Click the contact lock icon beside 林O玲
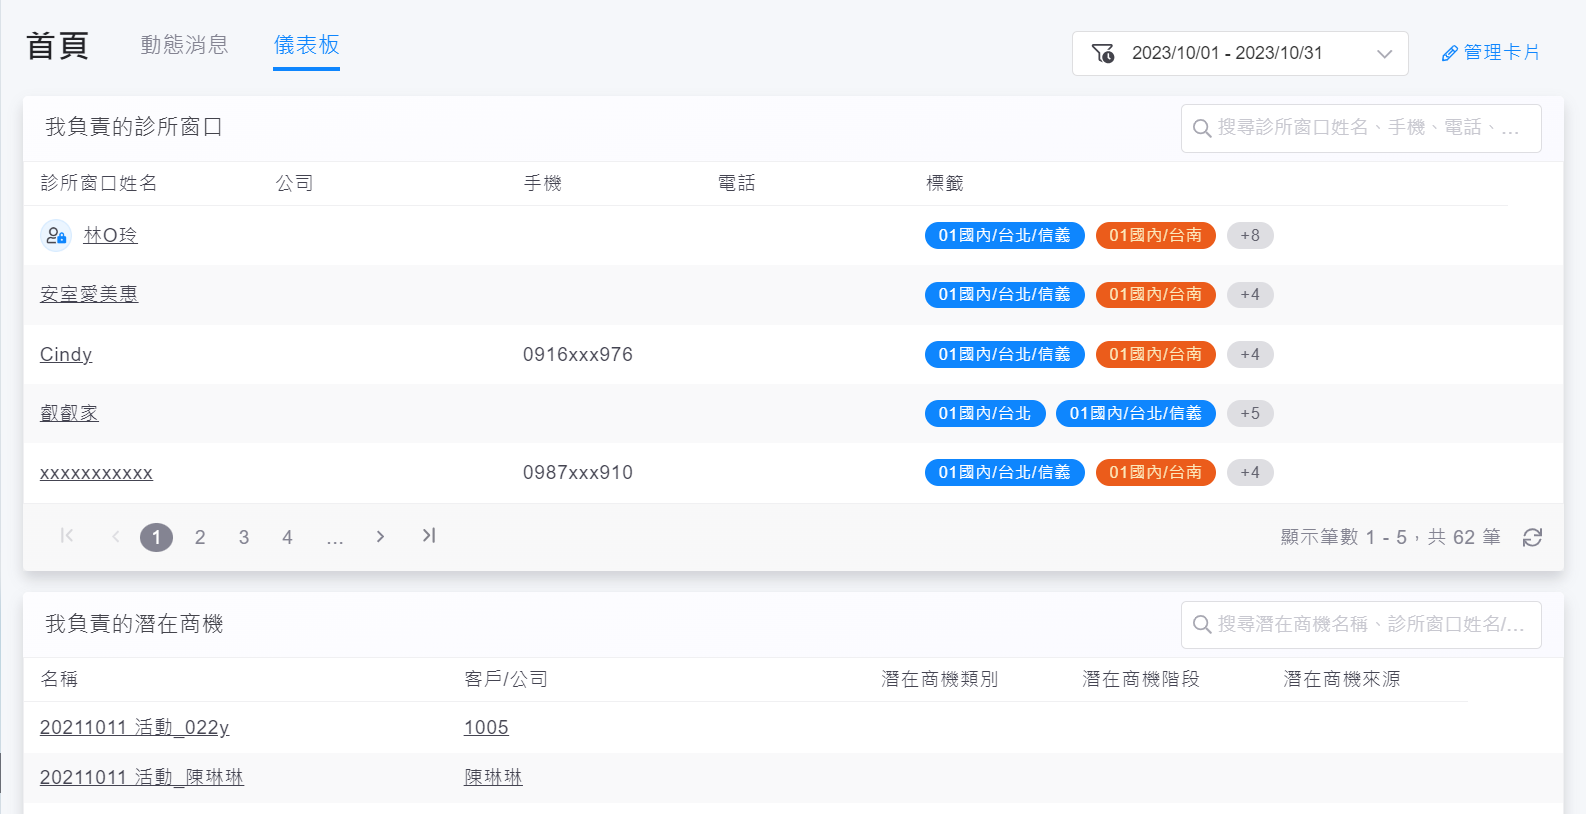Image resolution: width=1586 pixels, height=814 pixels. click(56, 236)
